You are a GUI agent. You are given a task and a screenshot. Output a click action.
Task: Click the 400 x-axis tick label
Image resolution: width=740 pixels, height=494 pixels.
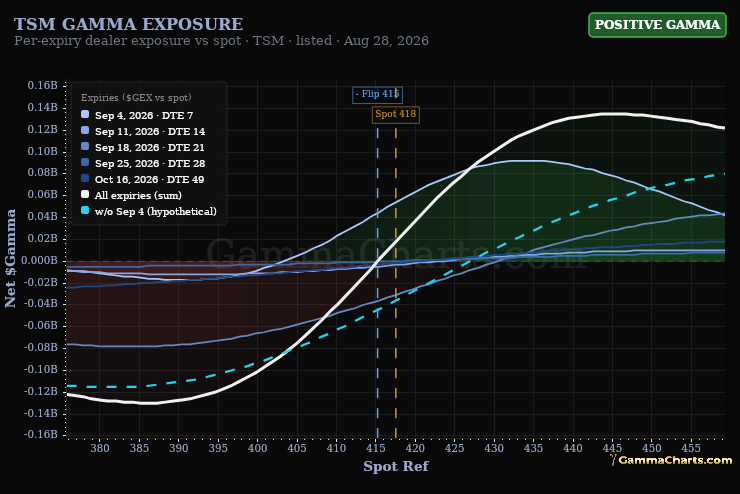(x=257, y=448)
